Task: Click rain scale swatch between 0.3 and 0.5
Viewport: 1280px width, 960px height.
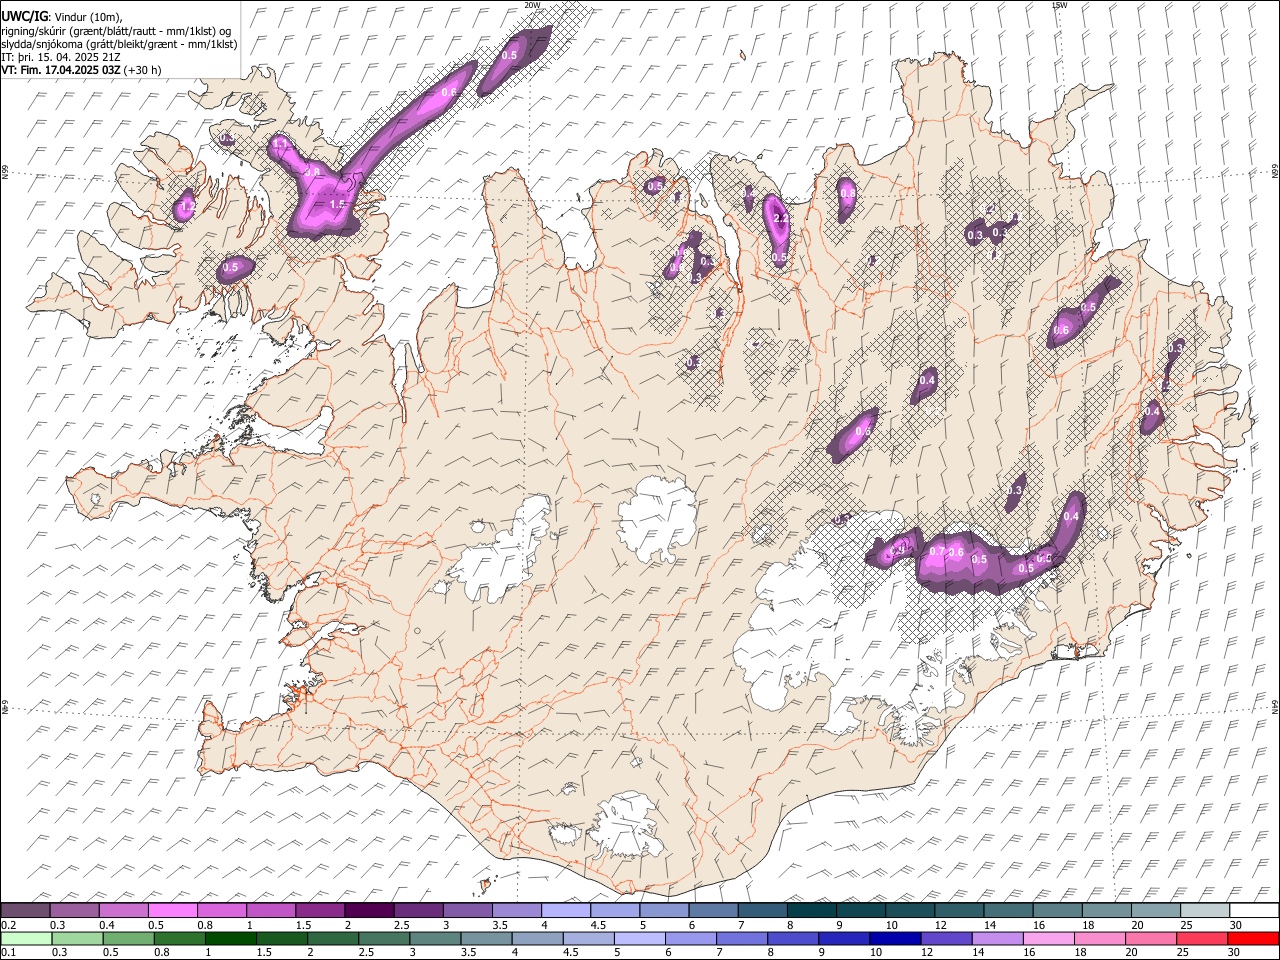Action: click(77, 938)
